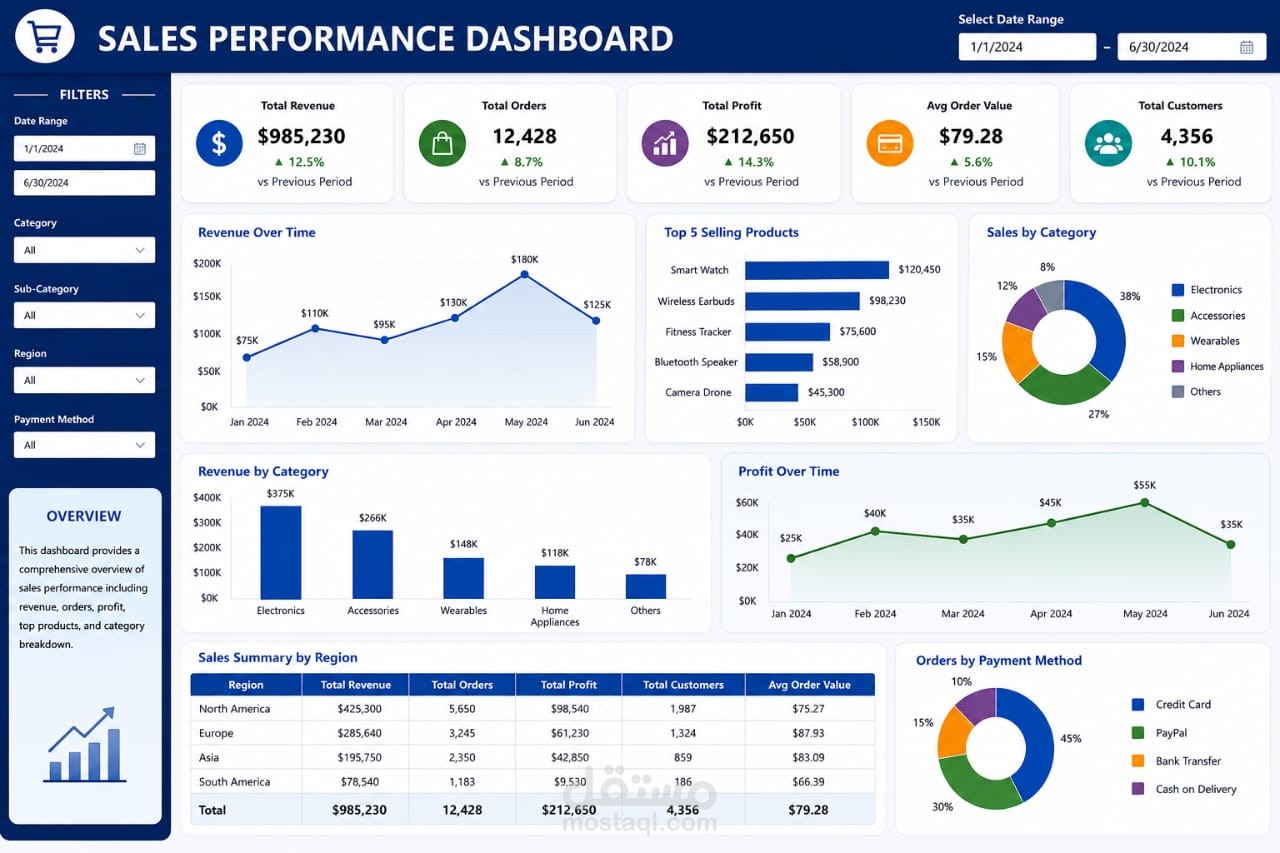
Task: Click the Bluetooth Speaker bar
Action: coord(779,362)
